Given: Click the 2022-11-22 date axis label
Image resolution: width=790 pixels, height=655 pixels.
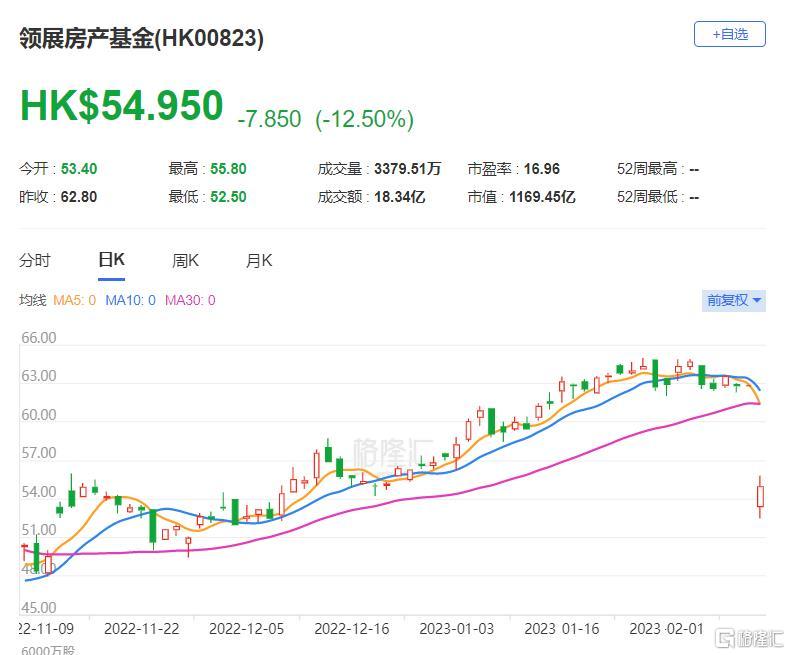Looking at the screenshot, I should point(142,629).
